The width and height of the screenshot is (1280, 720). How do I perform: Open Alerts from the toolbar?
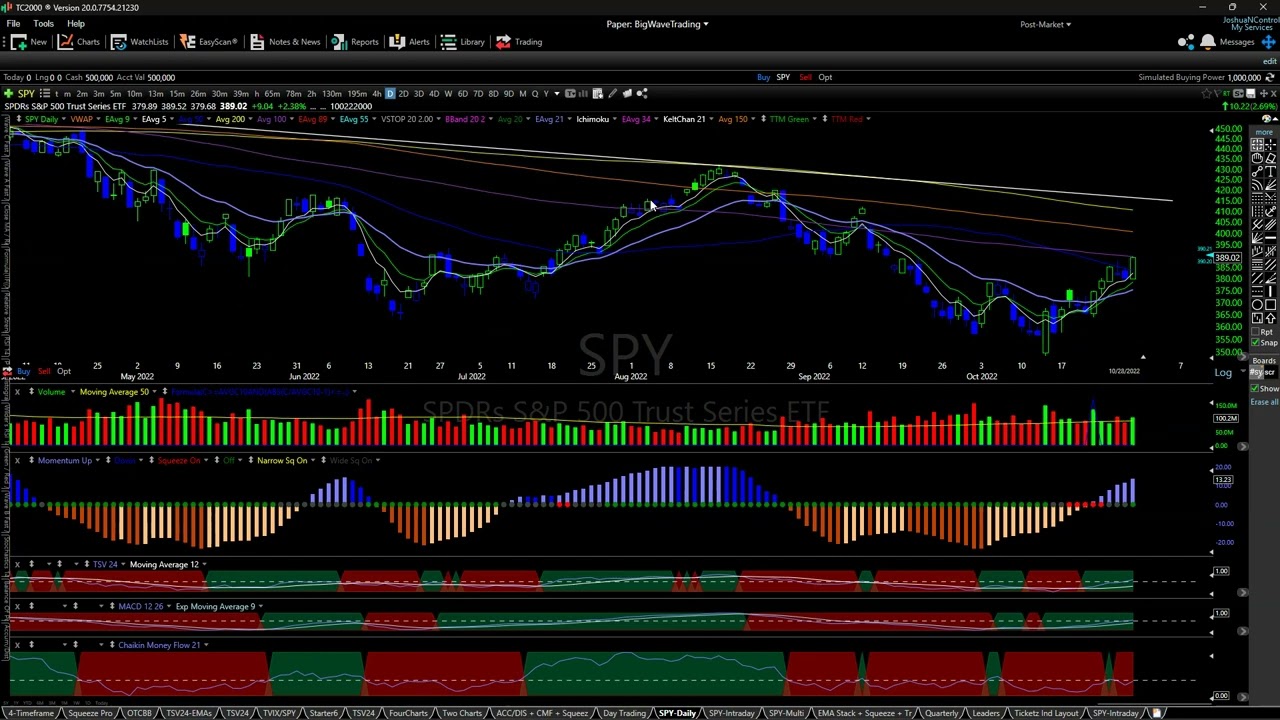(409, 41)
